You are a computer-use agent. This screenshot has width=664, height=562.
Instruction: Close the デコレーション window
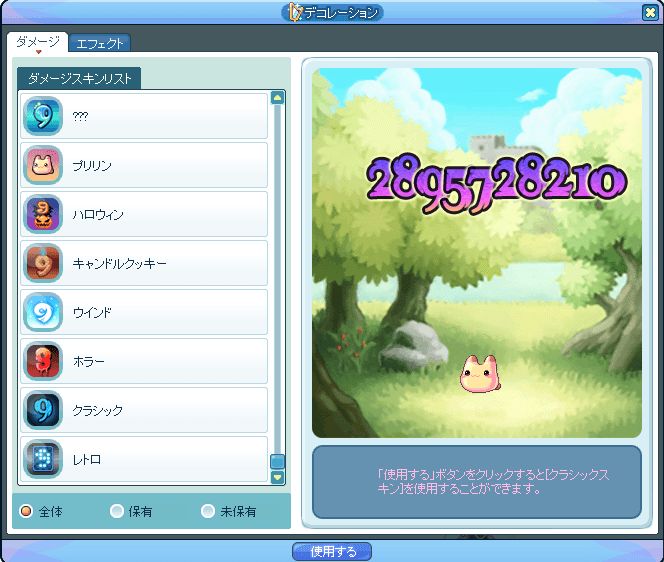pos(649,12)
